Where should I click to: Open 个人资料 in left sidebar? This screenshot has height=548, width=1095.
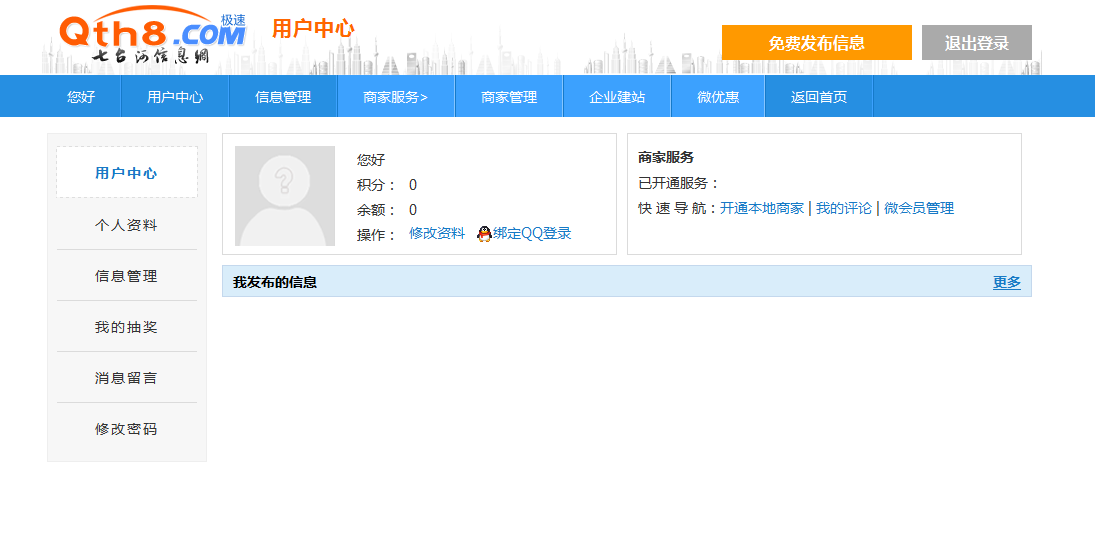(126, 225)
